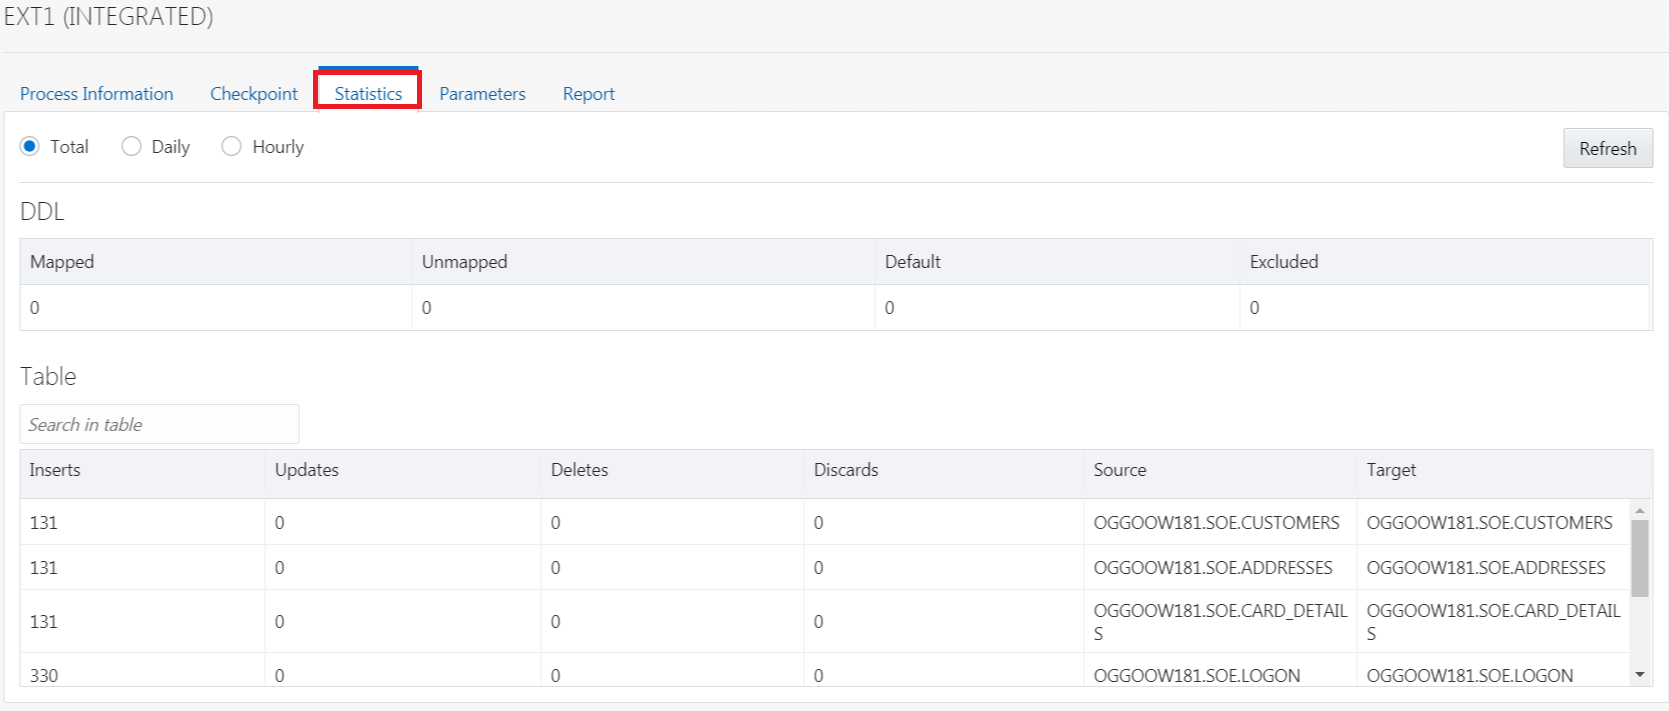The image size is (1669, 711).
Task: Click the scroll down arrow of table
Action: 1640,675
